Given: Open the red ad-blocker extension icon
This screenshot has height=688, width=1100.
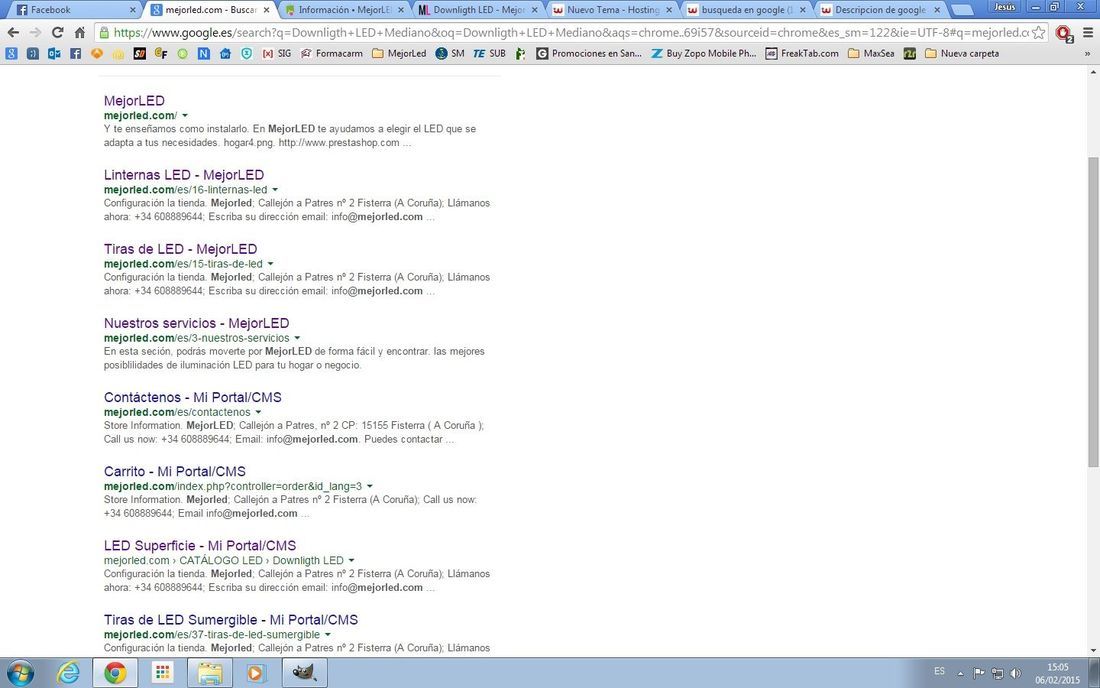Looking at the screenshot, I should [x=1064, y=34].
